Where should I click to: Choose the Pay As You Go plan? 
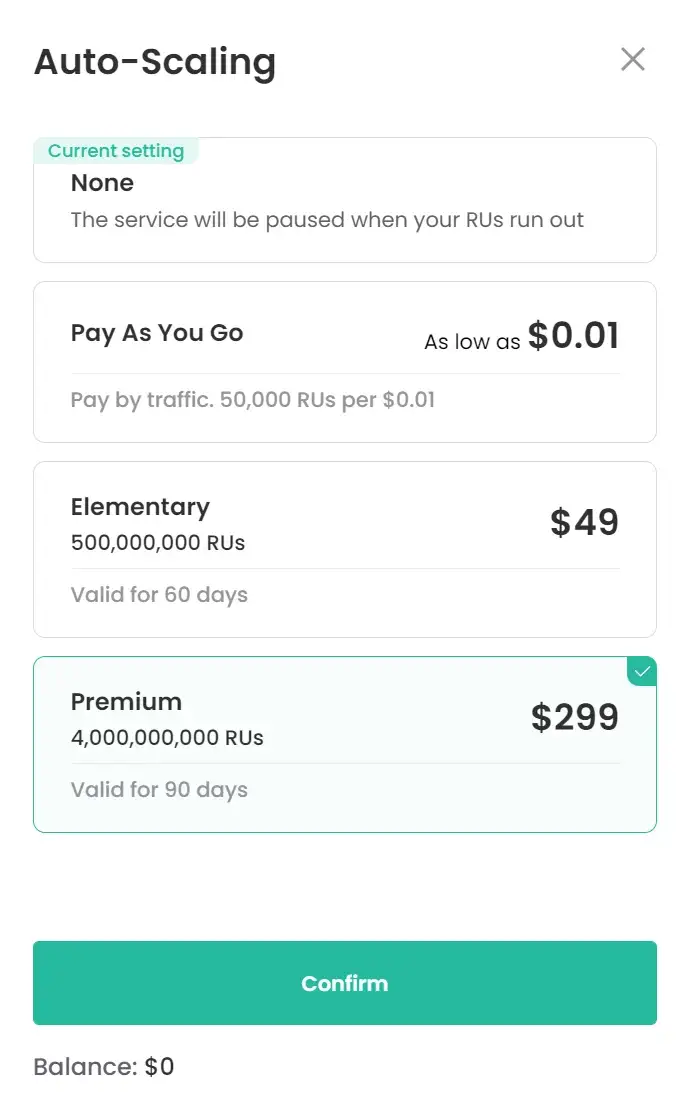click(x=344, y=362)
